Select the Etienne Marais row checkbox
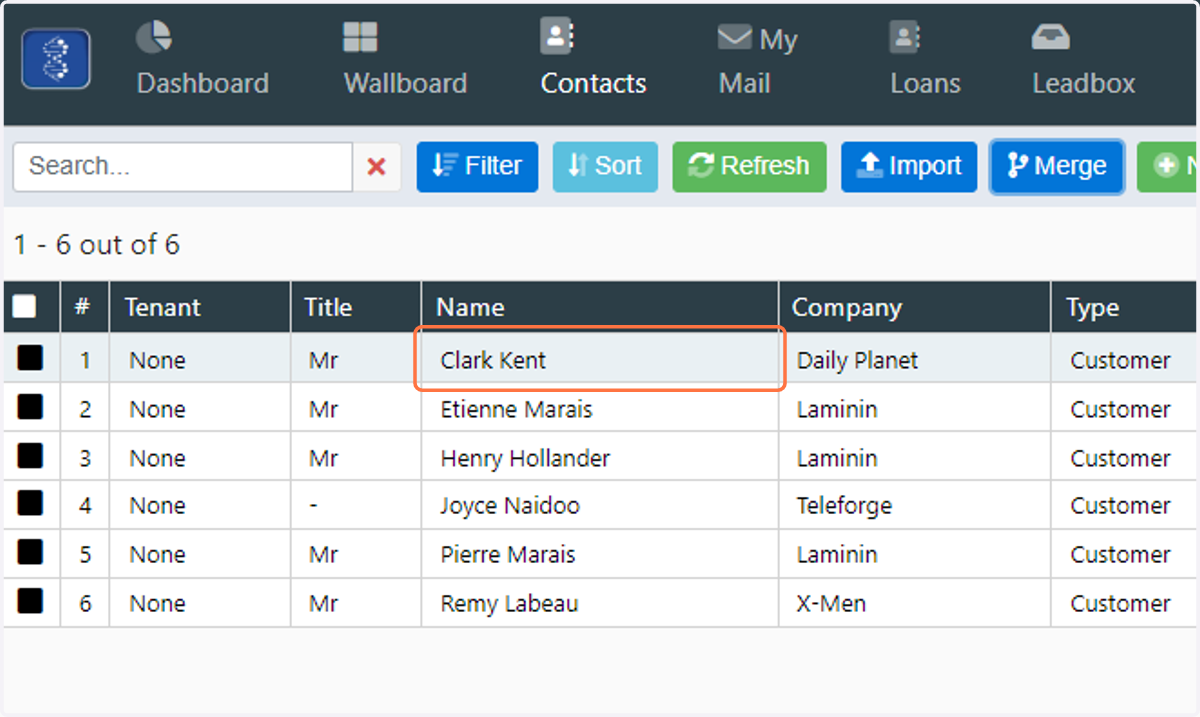Screen dimensions: 1200x717 [30, 407]
